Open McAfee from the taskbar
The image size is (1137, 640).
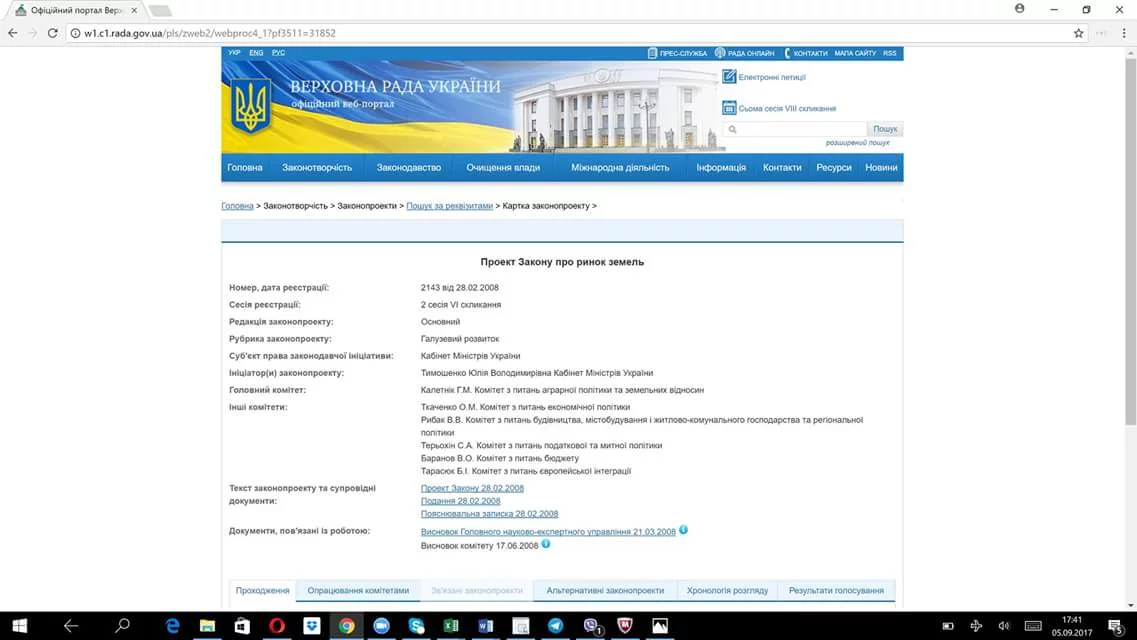point(625,626)
